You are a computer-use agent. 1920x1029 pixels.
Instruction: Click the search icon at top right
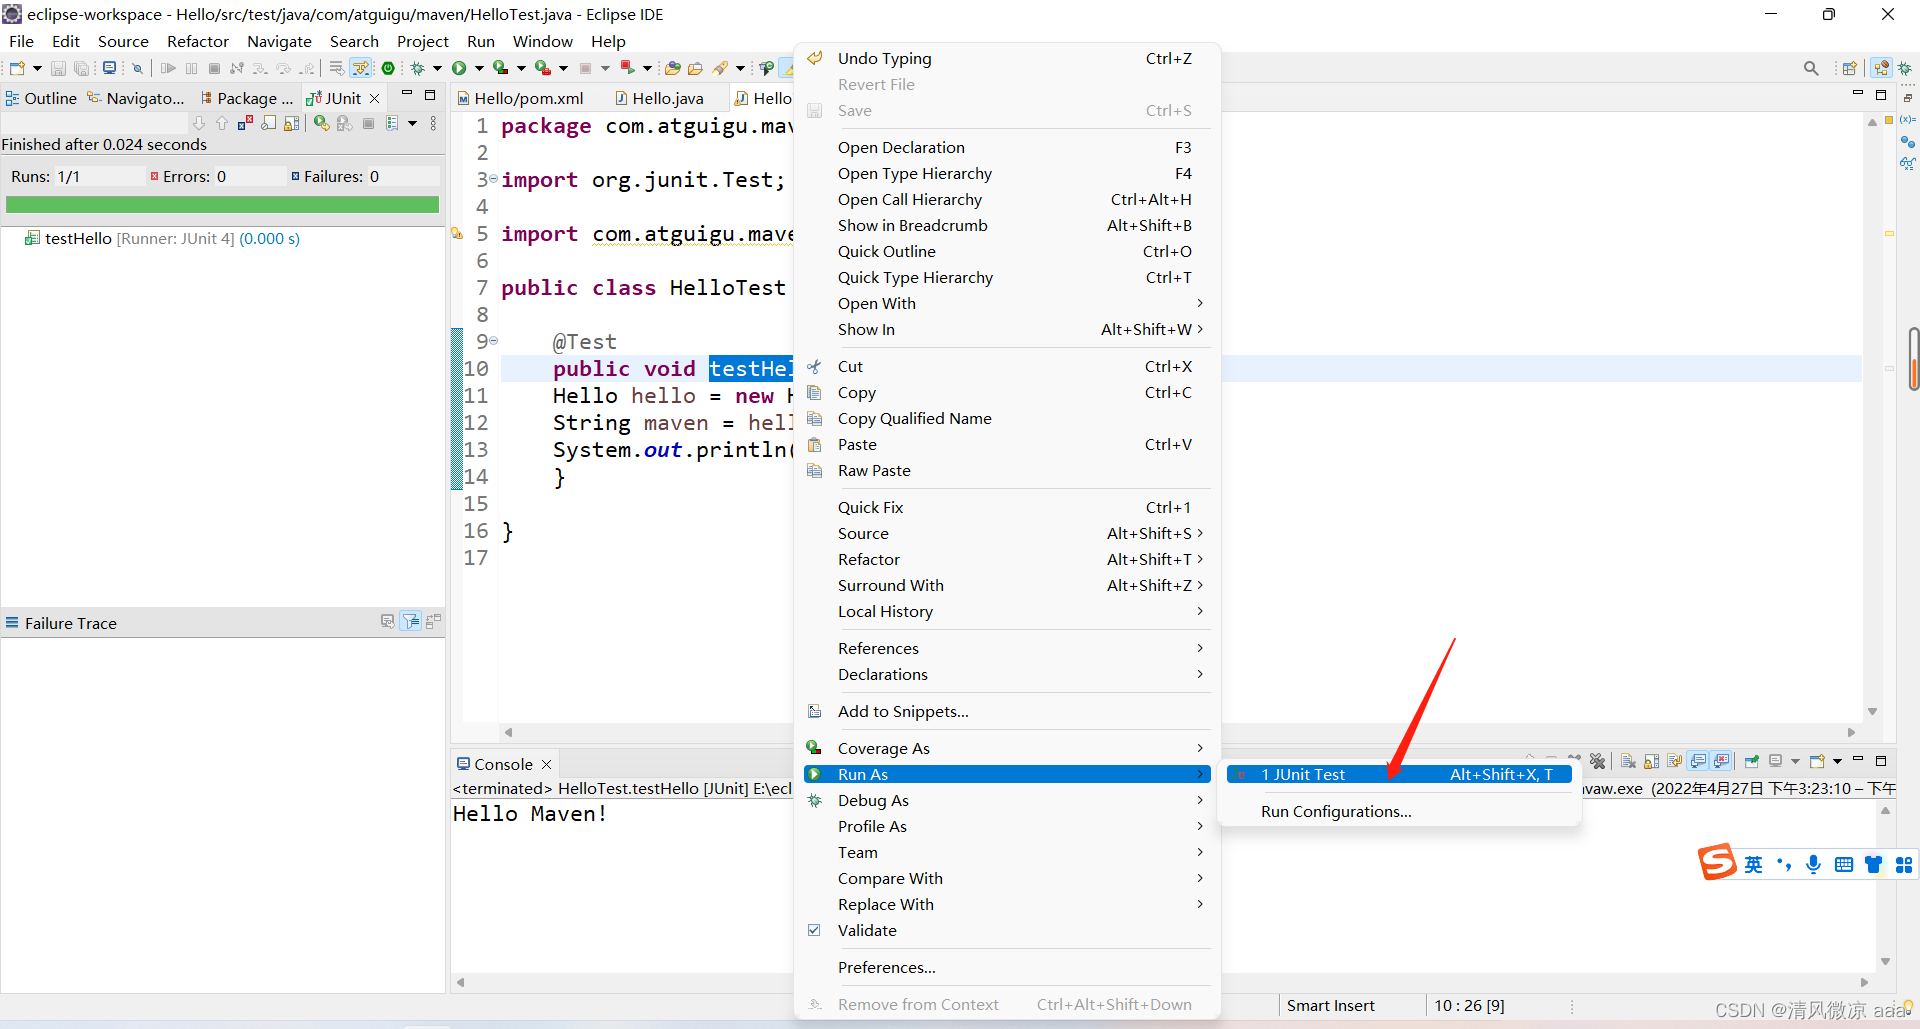(1811, 67)
